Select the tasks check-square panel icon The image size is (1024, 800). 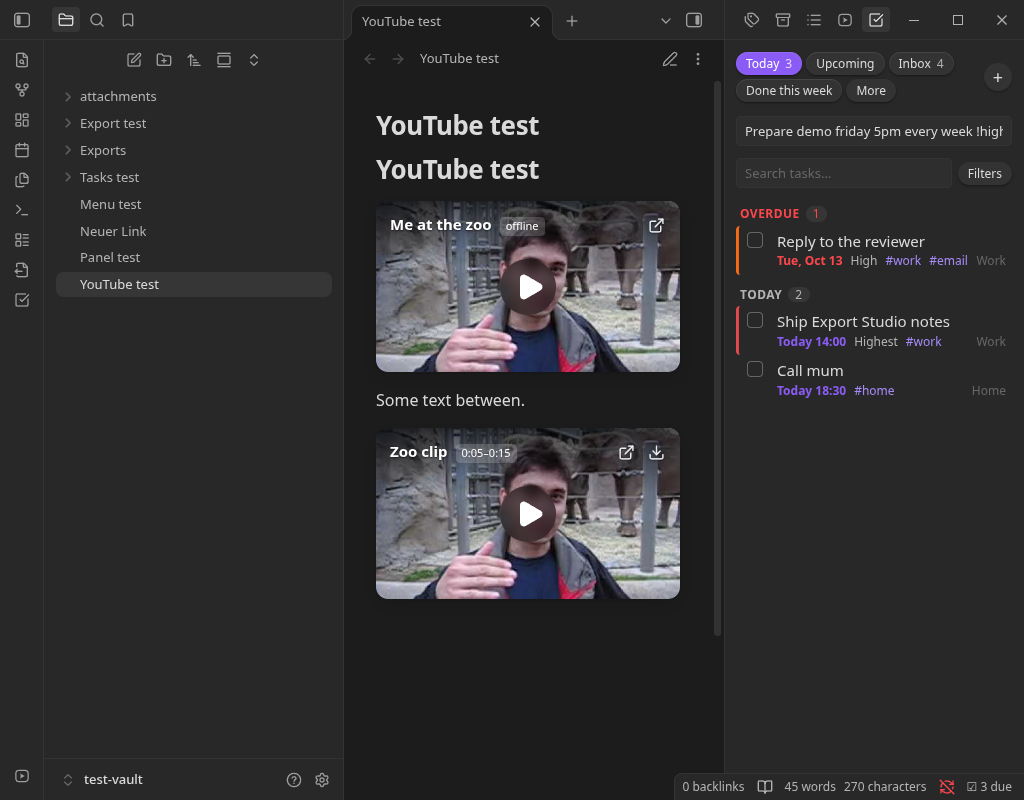click(x=876, y=20)
